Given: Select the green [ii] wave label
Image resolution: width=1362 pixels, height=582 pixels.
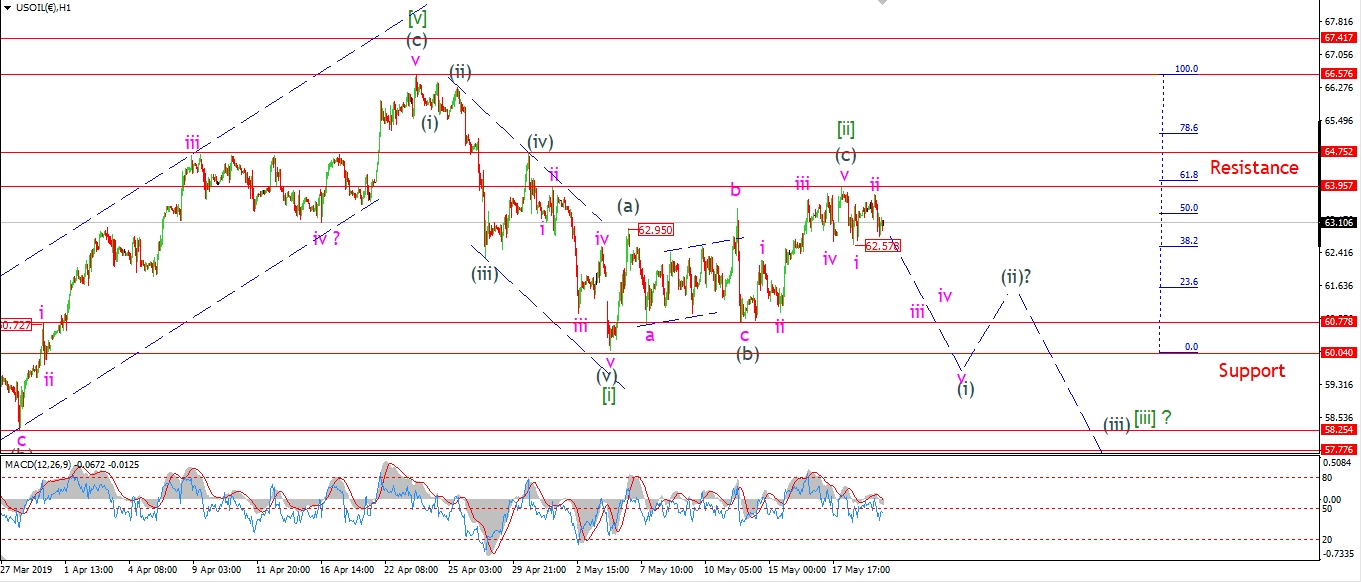Looking at the screenshot, I should point(845,129).
